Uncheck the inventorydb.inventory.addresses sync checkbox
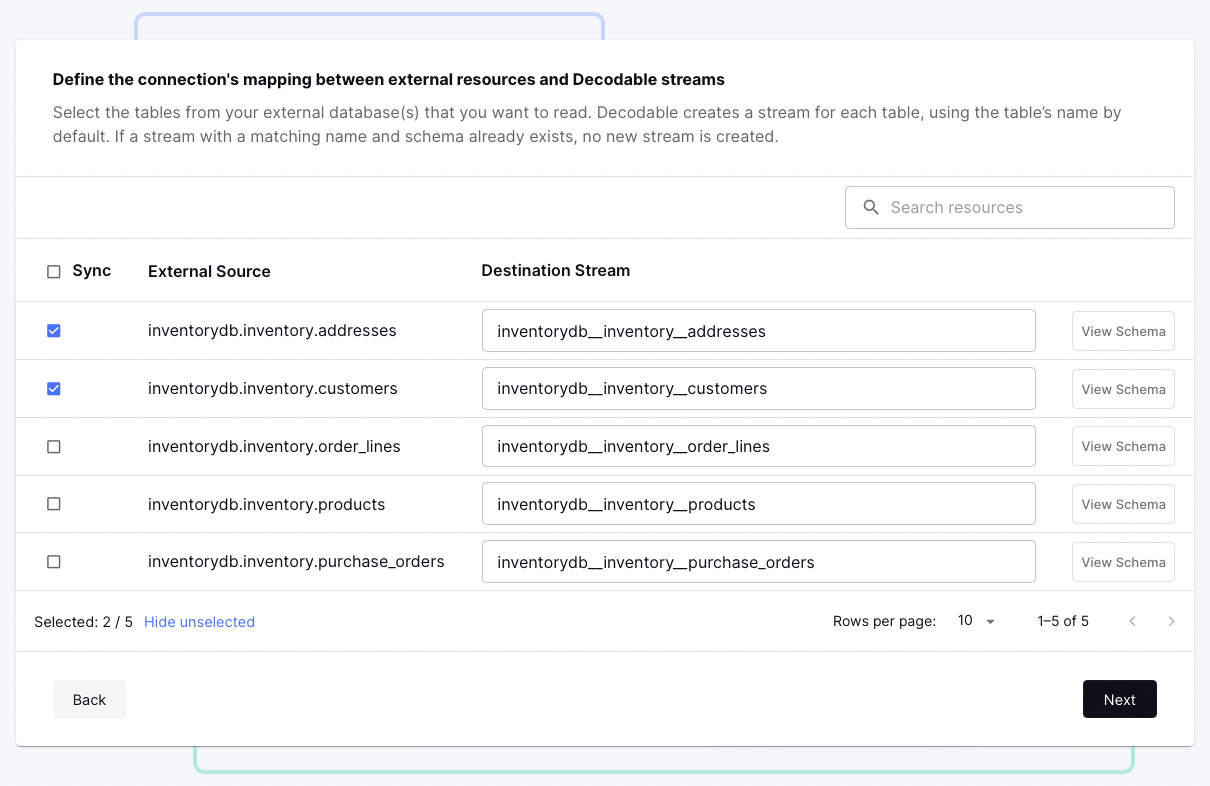The width and height of the screenshot is (1210, 786). point(54,331)
